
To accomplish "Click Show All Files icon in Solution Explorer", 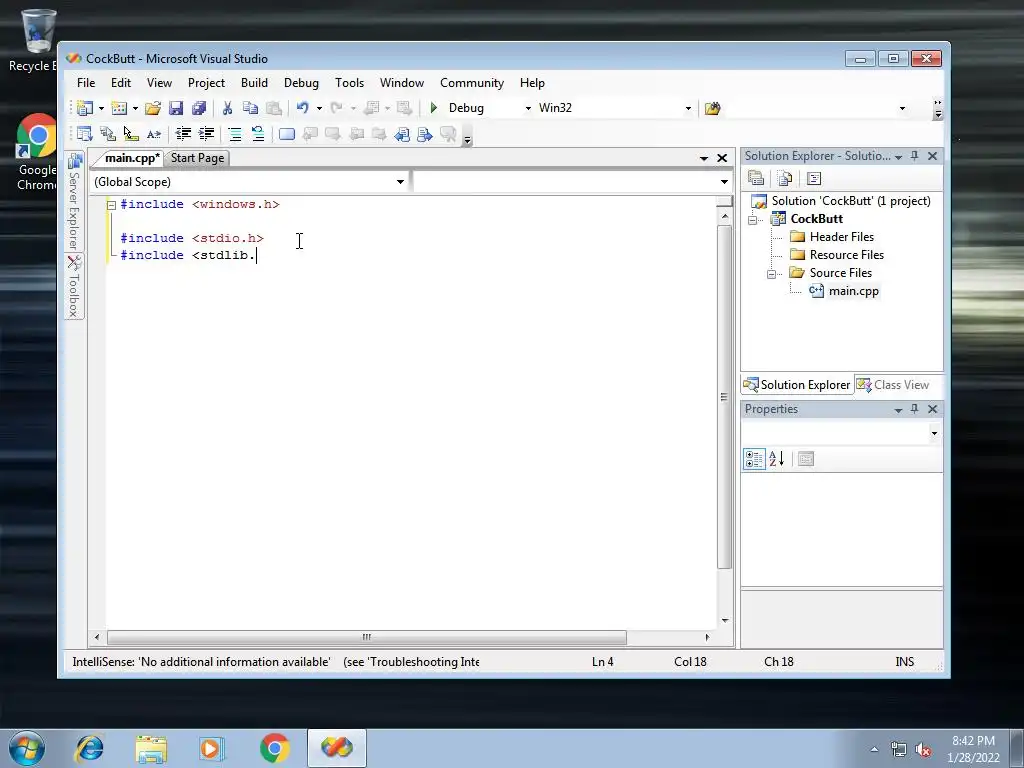I will pyautogui.click(x=785, y=178).
